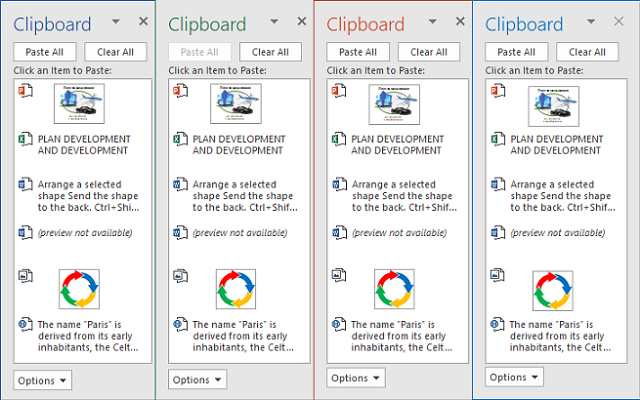This screenshot has height=400, width=640.
Task: Click picture item icon in red Clipboard pane
Action: (339, 275)
